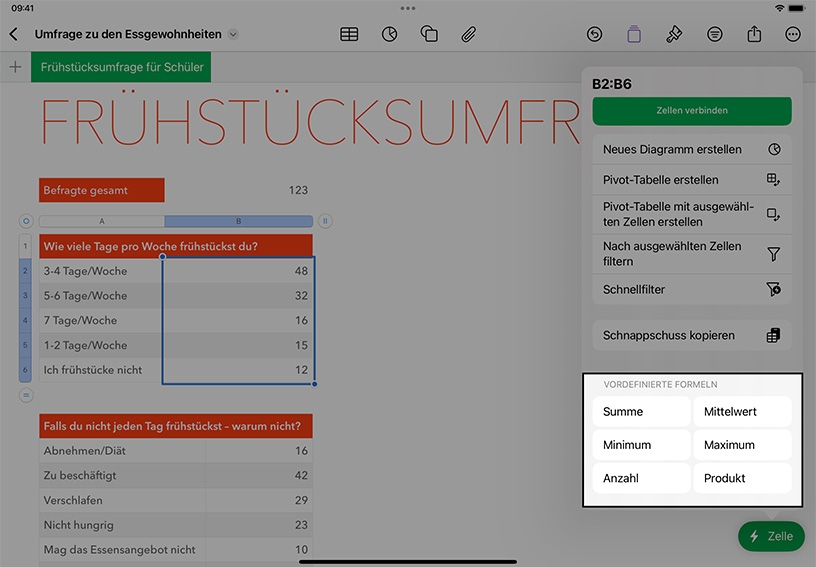Choose Nach ausgewählten Zellen filtern
Image resolution: width=816 pixels, height=567 pixels.
[692, 254]
